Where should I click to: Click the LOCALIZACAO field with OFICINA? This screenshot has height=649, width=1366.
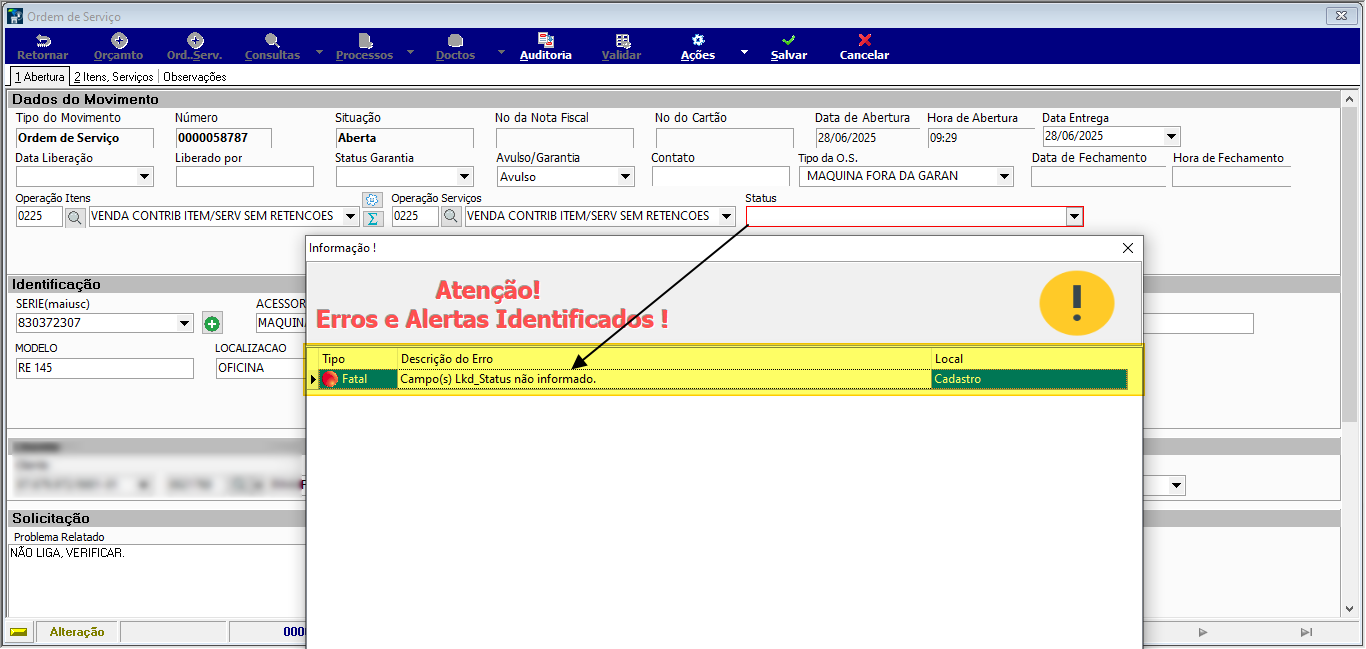pyautogui.click(x=260, y=368)
